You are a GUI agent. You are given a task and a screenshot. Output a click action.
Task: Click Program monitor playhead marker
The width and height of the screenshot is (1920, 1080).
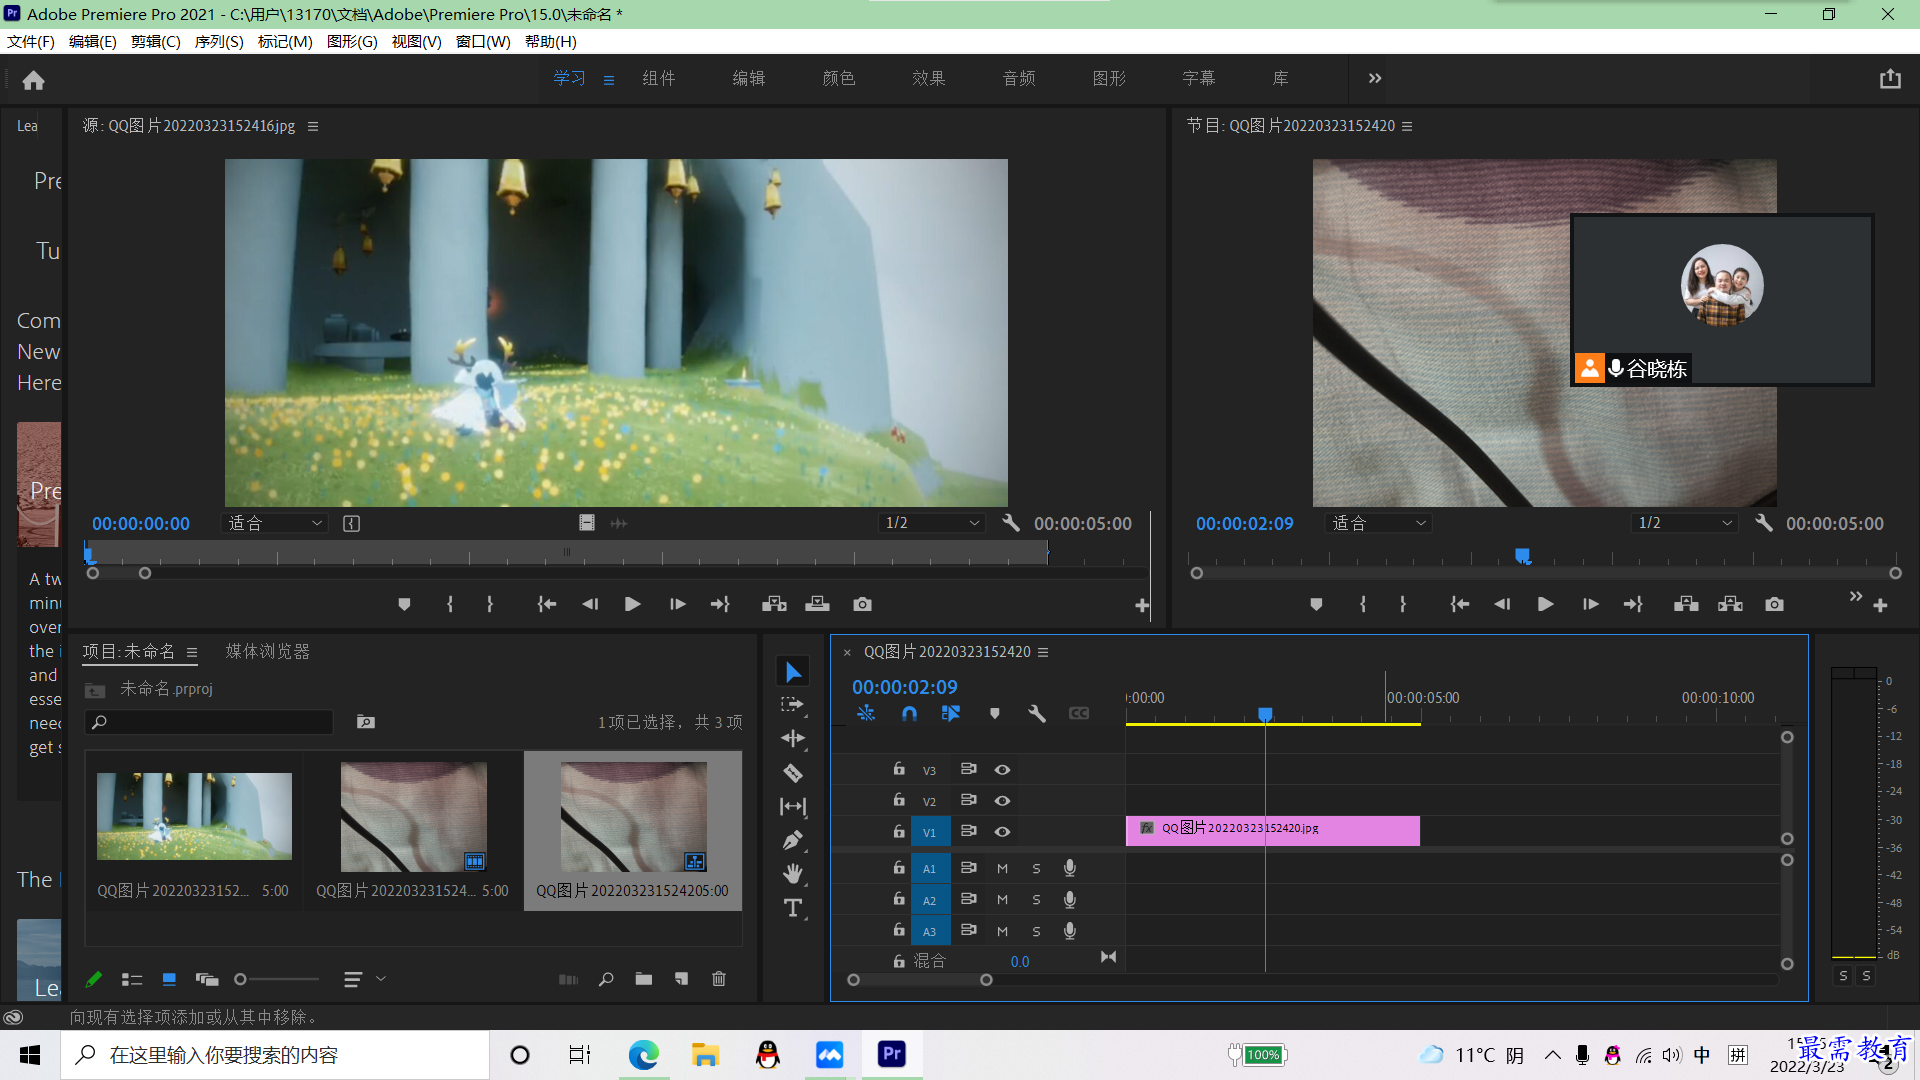(x=1522, y=555)
